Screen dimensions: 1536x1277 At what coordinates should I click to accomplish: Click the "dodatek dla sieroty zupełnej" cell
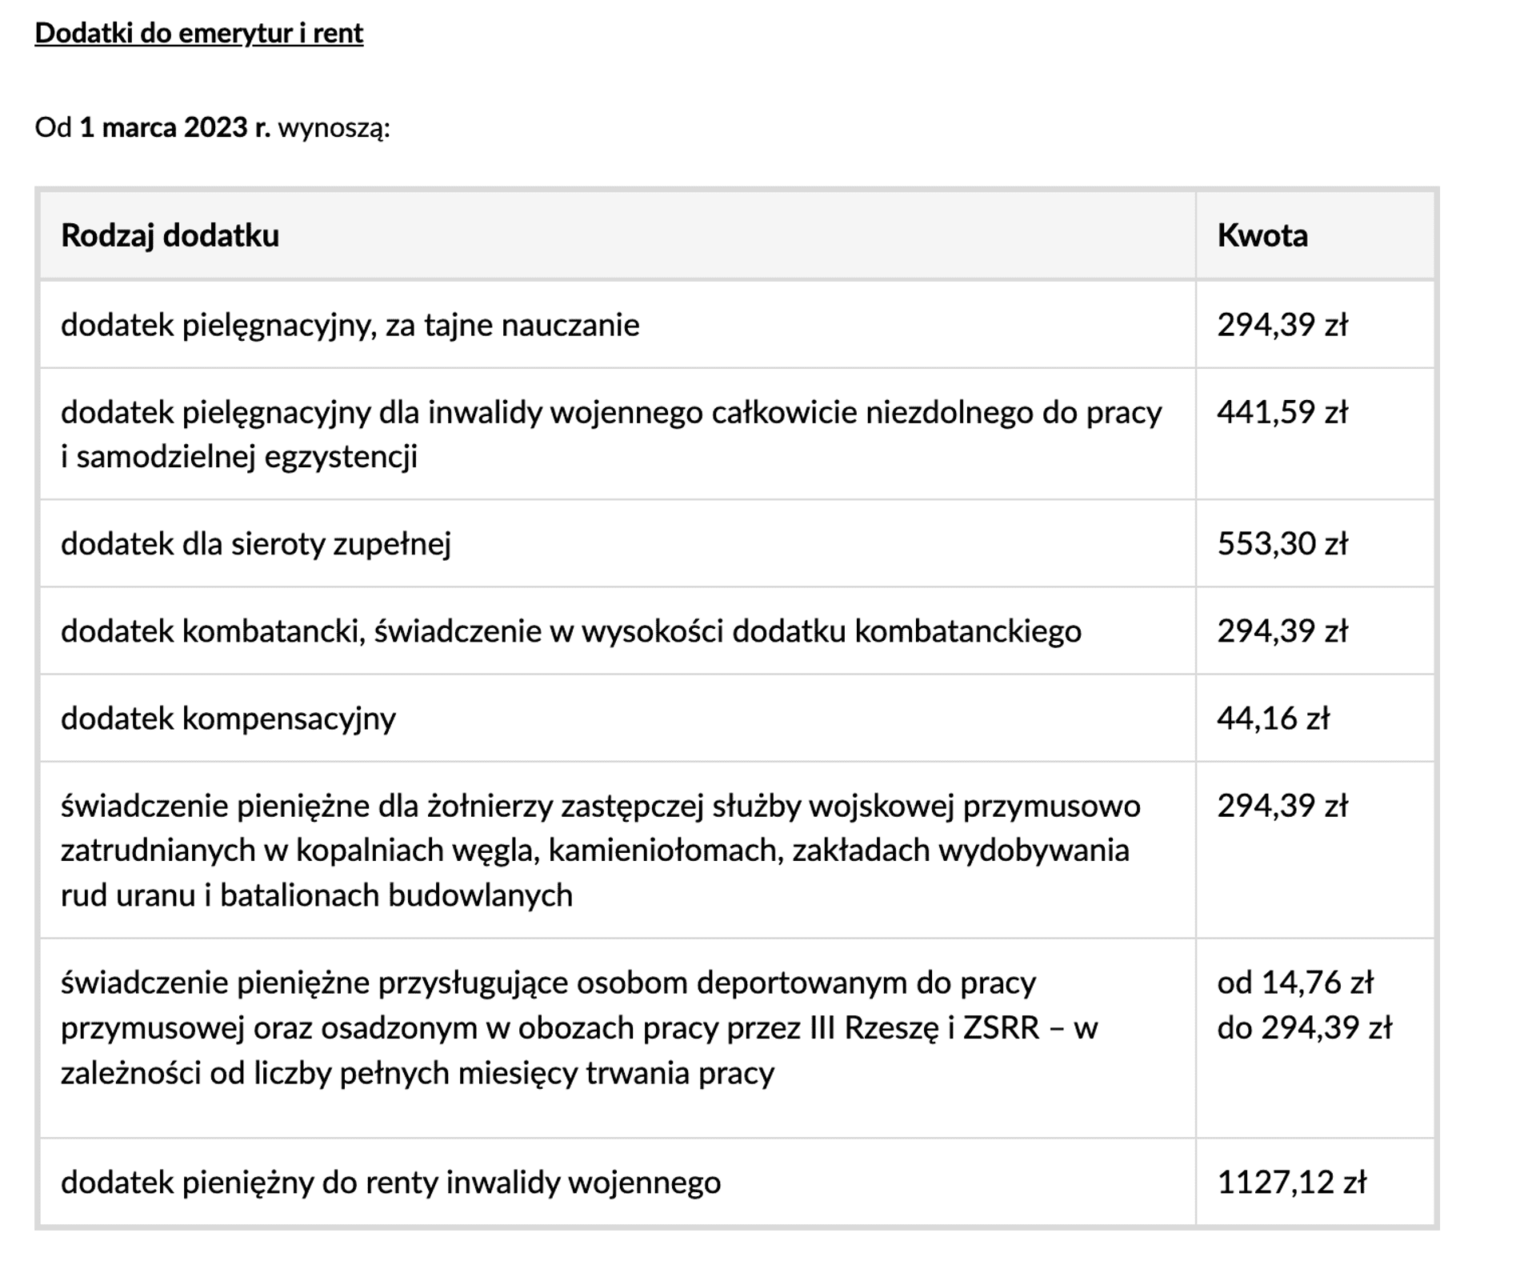tap(256, 544)
